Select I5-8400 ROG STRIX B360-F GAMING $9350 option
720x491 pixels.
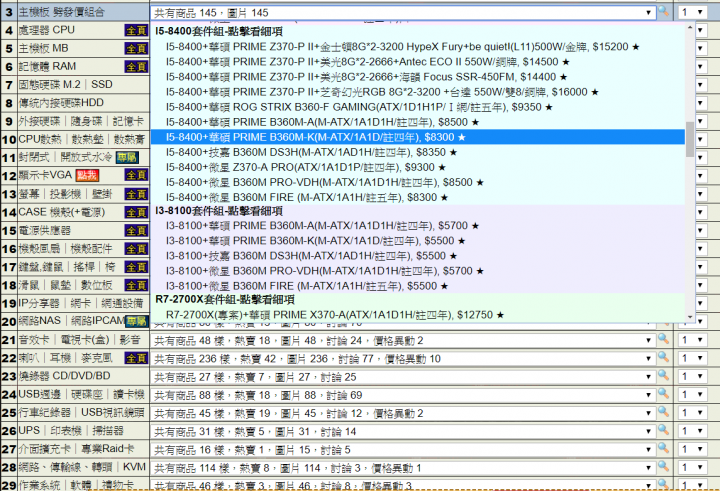(417, 107)
